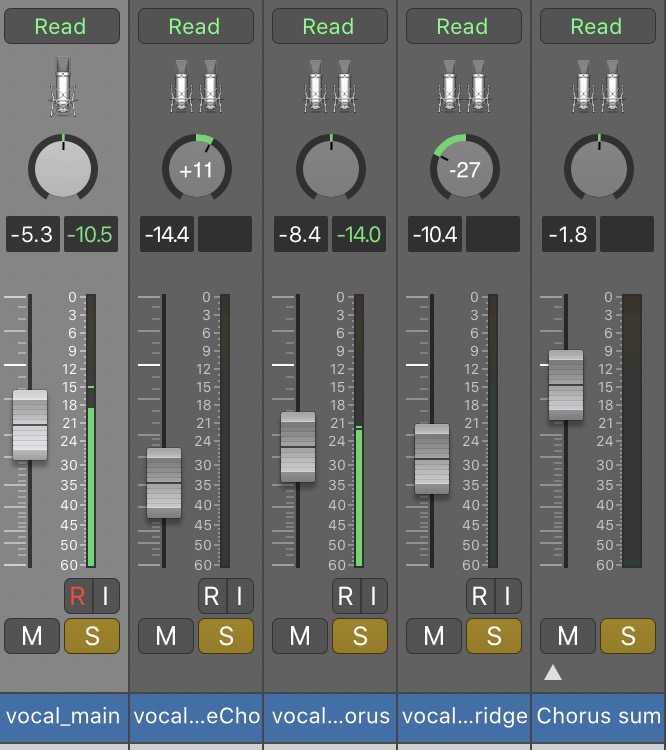The width and height of the screenshot is (666, 750).
Task: Click the vocal_main microphone icon
Action: 62,85
